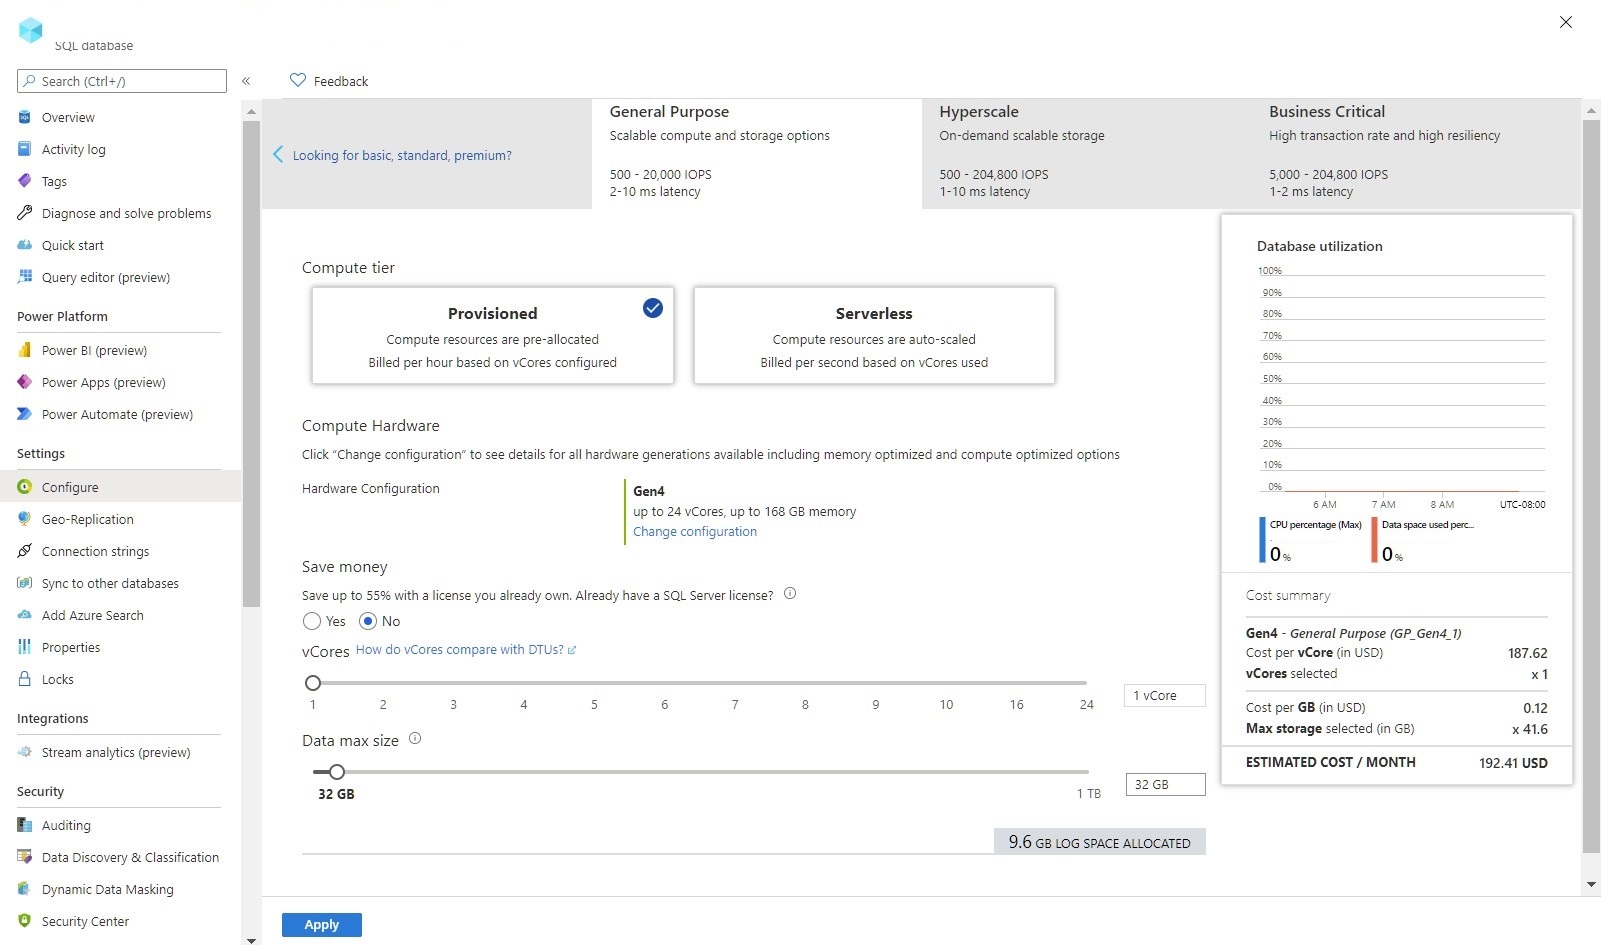The height and width of the screenshot is (945, 1601).
Task: Click the Sync to other databases icon
Action: click(25, 583)
